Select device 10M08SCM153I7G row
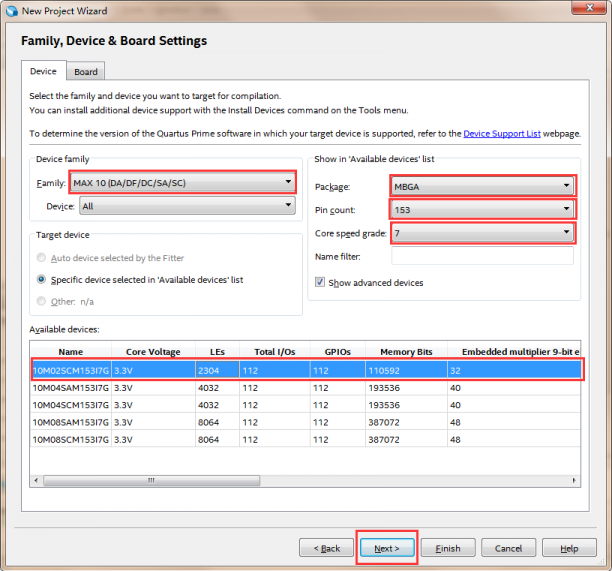Screen dimensions: 612x571 click(305, 439)
